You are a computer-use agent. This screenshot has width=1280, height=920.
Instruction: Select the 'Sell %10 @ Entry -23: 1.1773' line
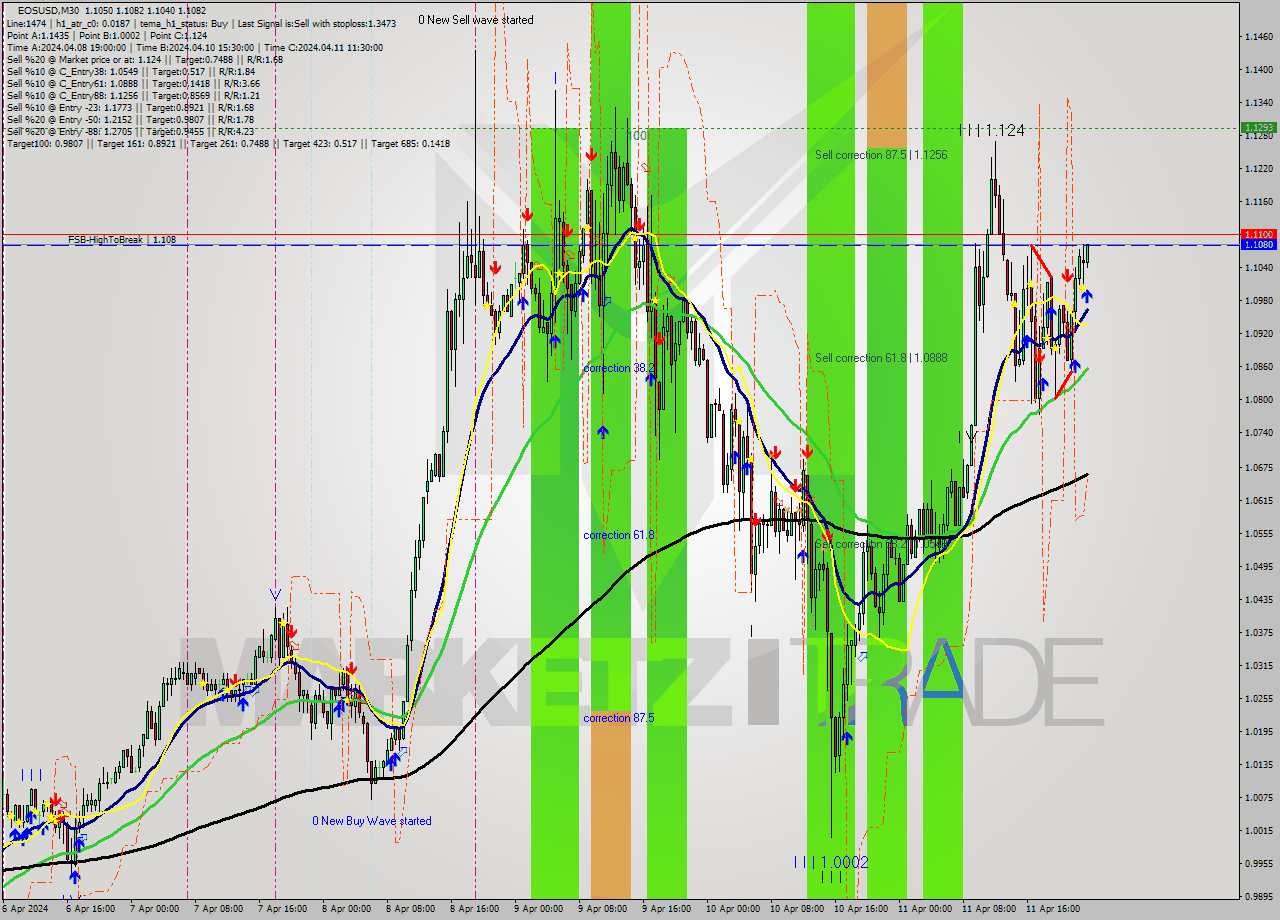pos(130,107)
